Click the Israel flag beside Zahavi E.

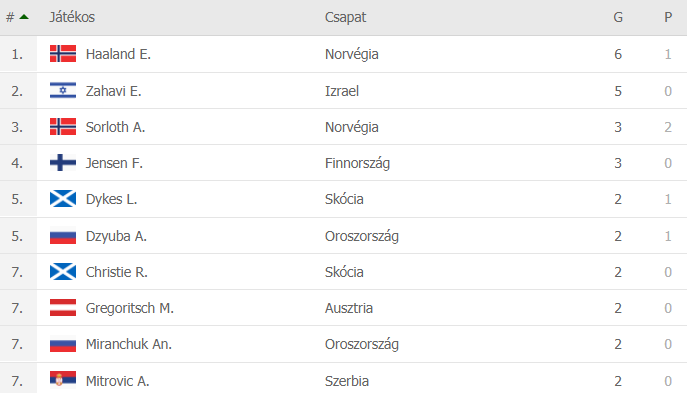point(63,90)
